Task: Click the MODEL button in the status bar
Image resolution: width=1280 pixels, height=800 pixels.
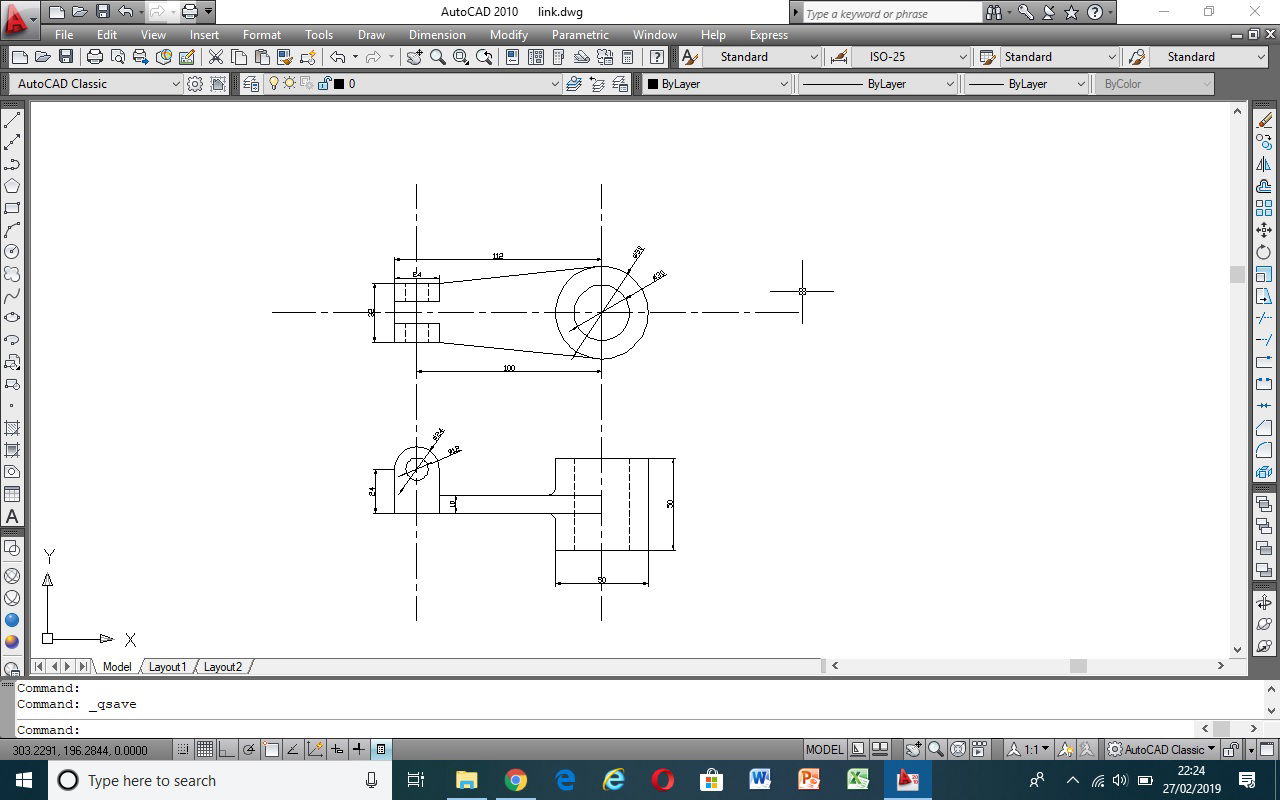Action: [823, 748]
